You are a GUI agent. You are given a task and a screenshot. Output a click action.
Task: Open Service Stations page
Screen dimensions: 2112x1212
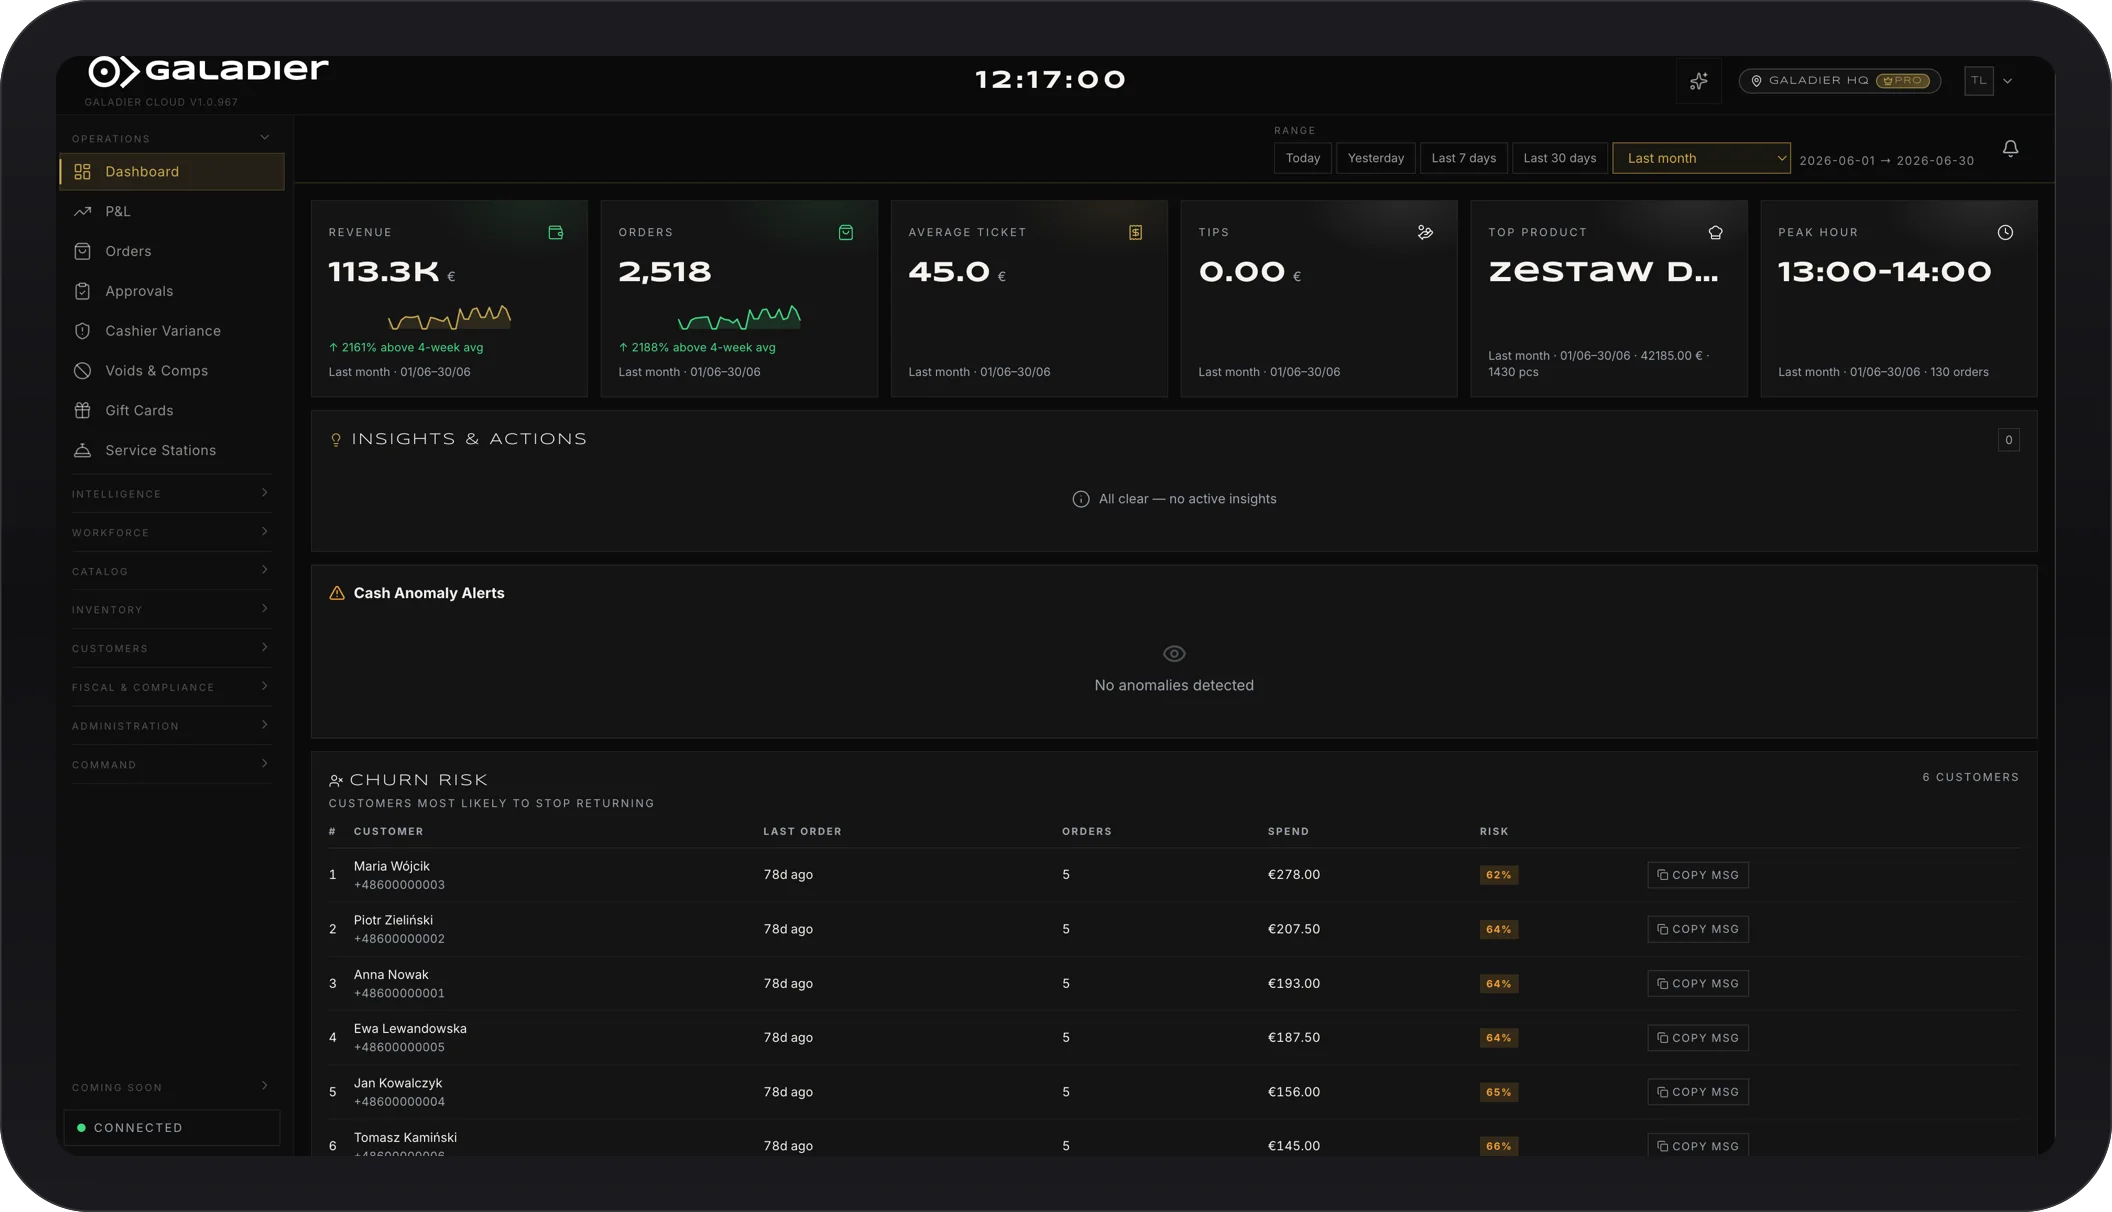coord(172,450)
